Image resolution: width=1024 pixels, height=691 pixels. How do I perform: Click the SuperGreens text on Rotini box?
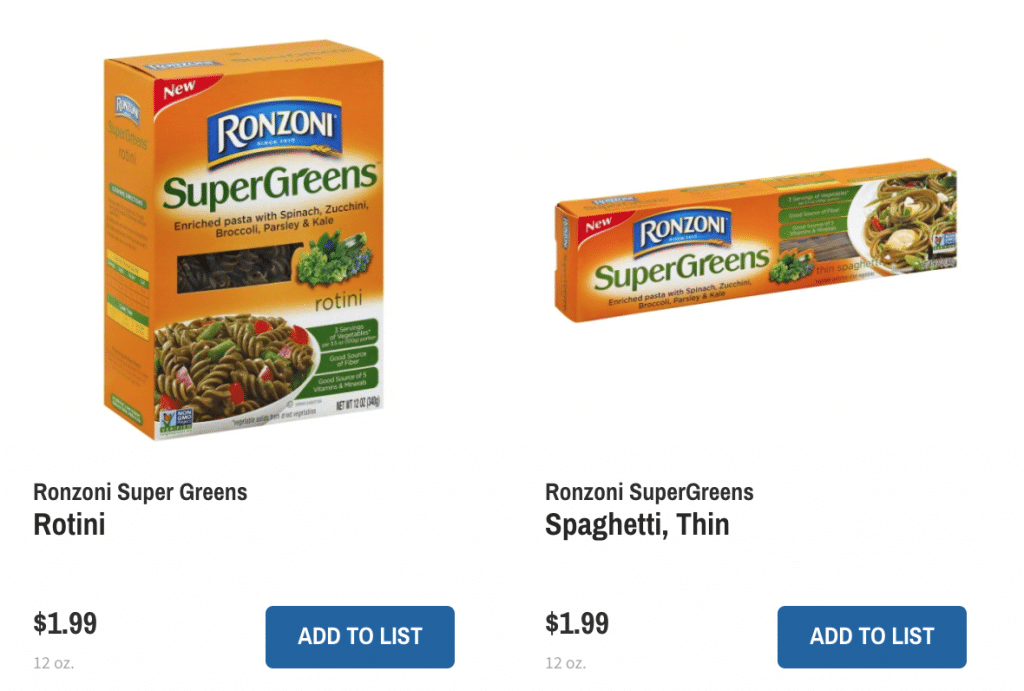pyautogui.click(x=270, y=185)
